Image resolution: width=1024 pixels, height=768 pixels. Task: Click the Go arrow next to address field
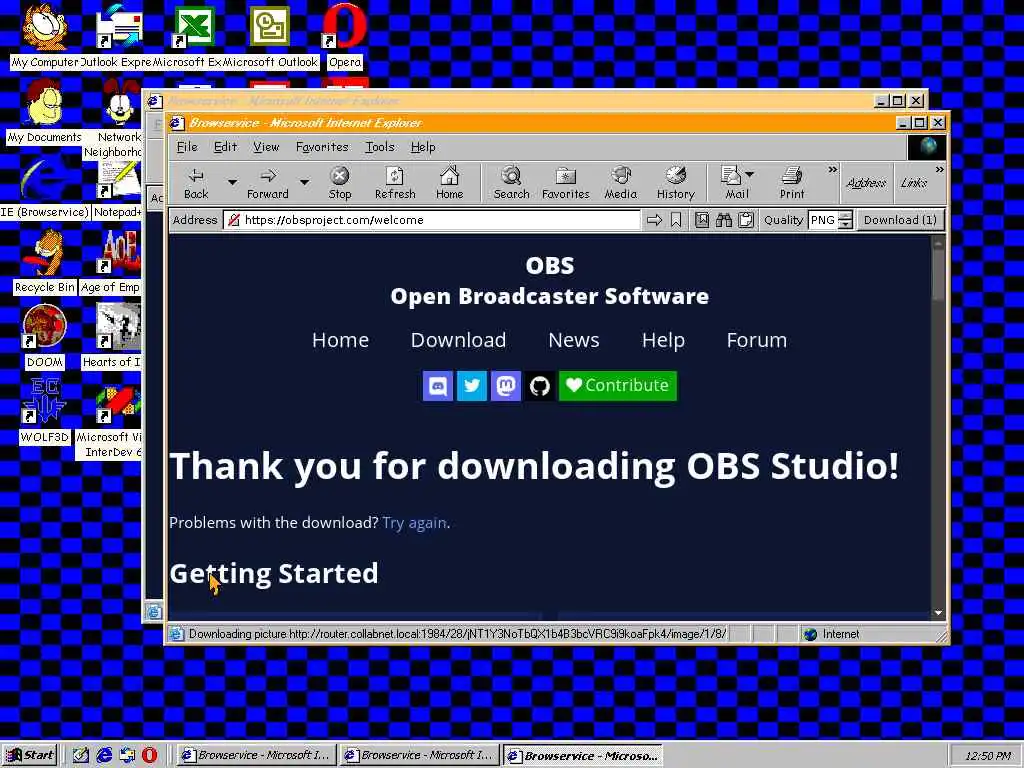[x=654, y=220]
